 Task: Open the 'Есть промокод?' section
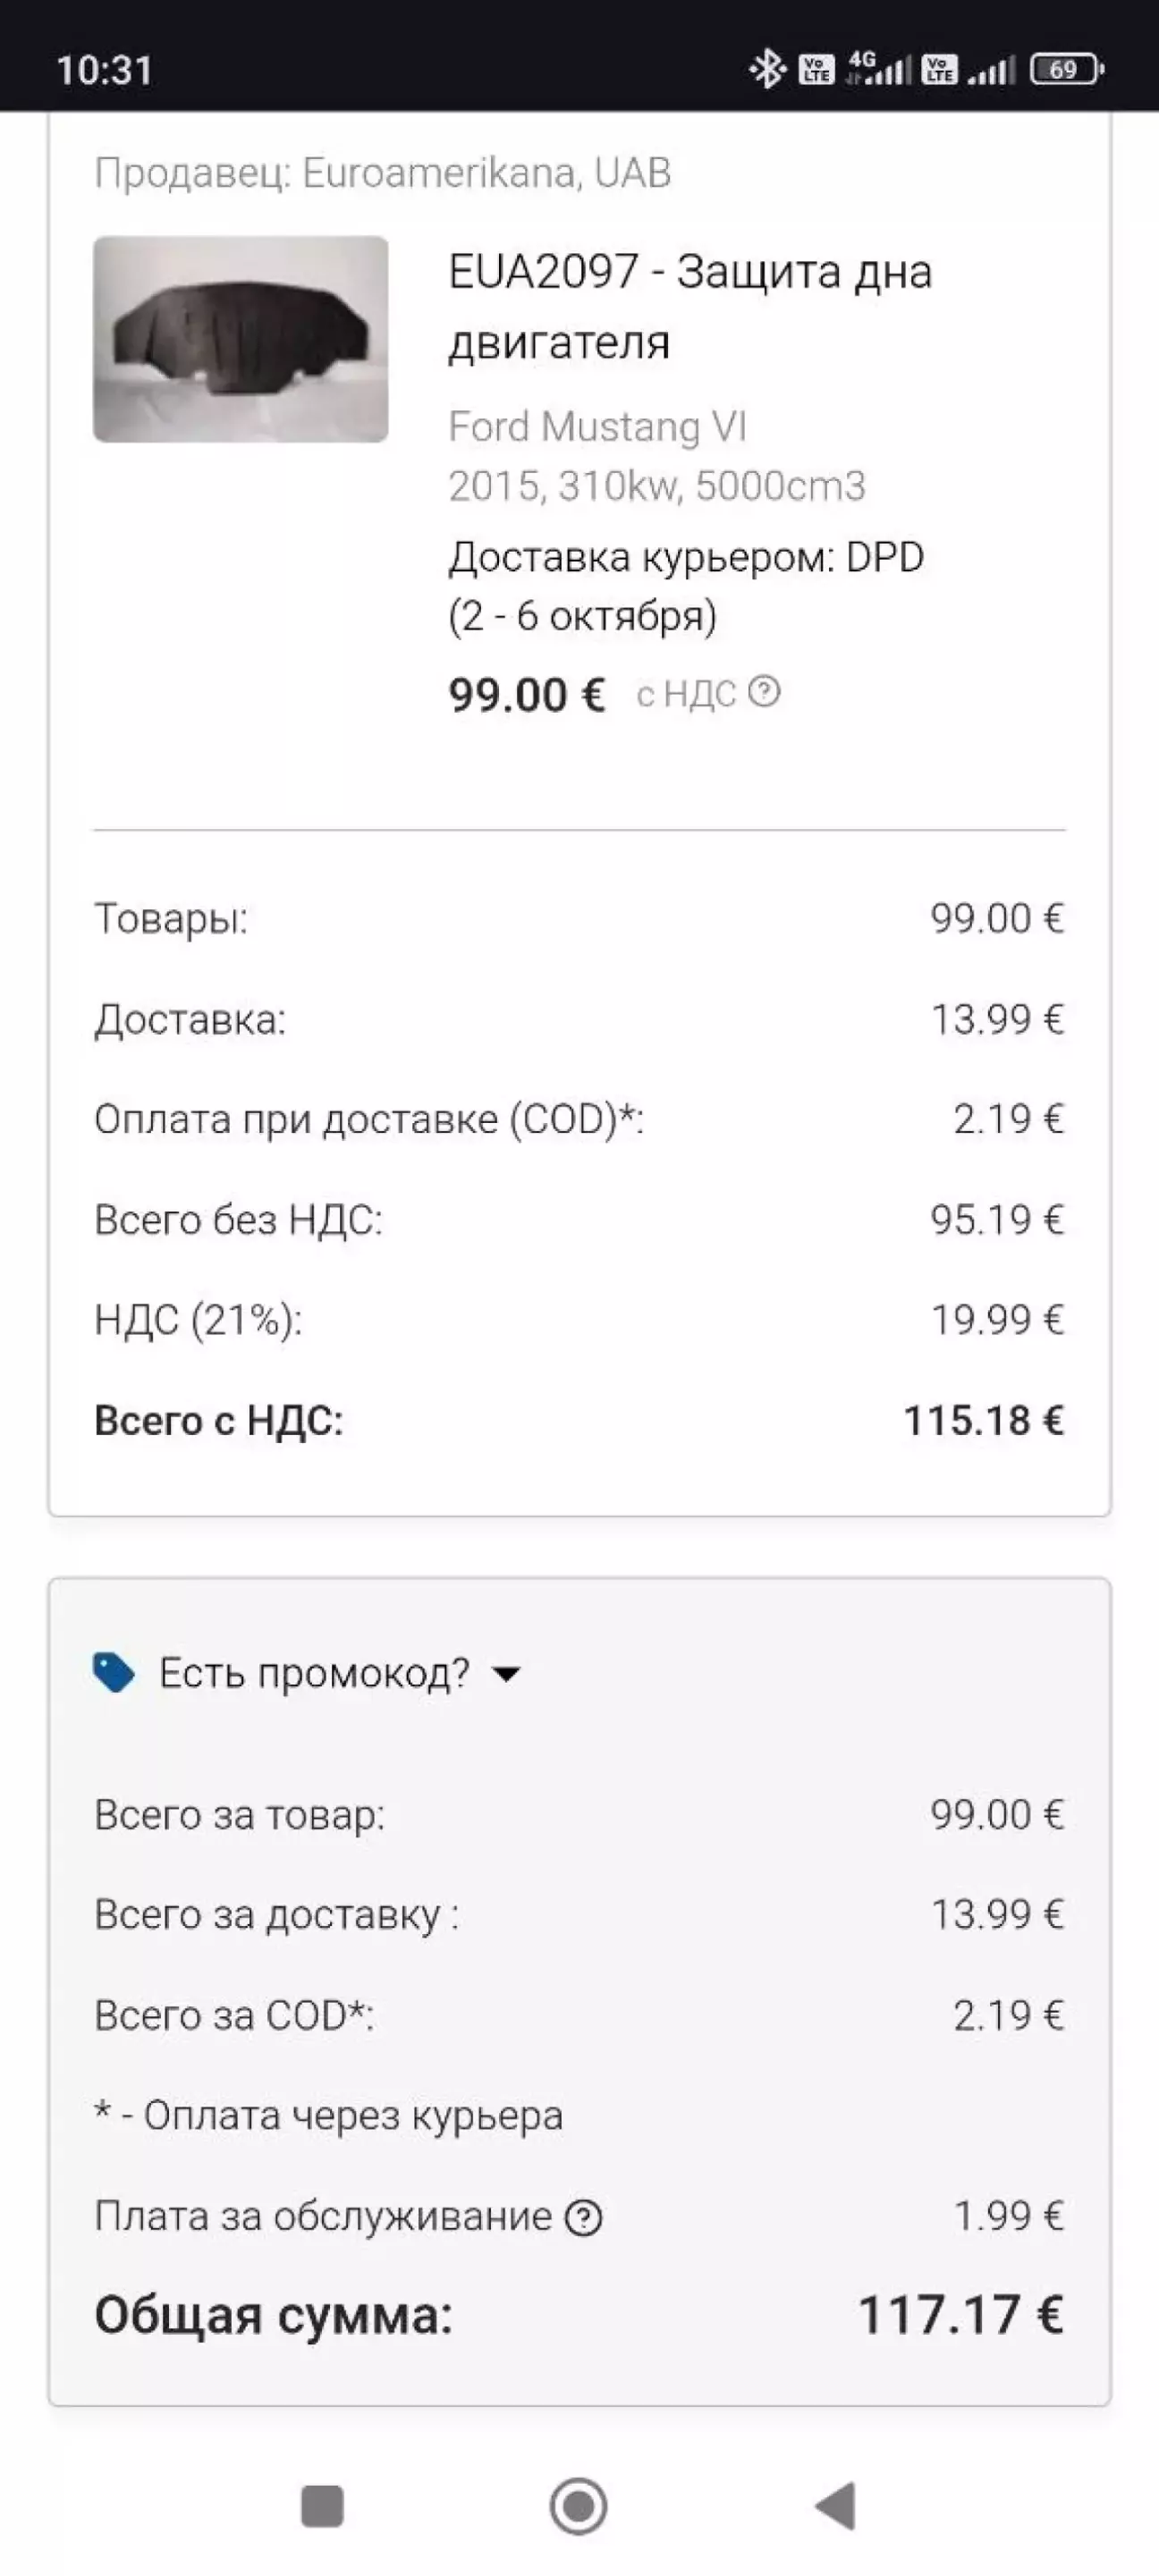pos(314,1672)
